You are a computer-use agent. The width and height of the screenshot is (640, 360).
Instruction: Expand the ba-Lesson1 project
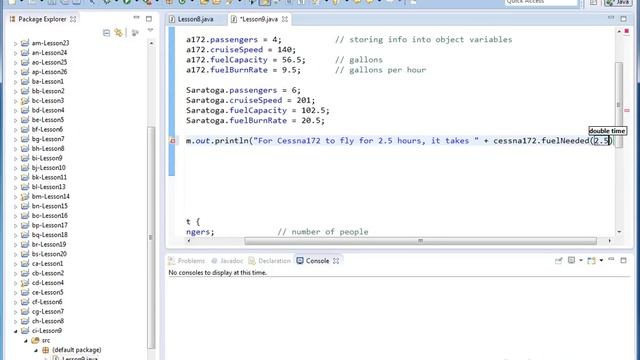[16, 82]
